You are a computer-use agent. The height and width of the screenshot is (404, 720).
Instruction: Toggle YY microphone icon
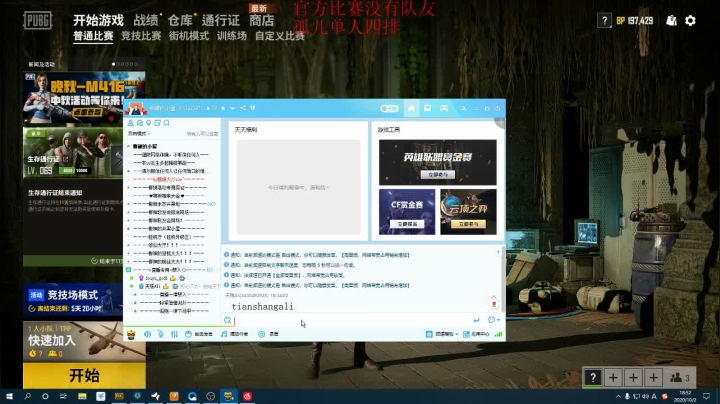[x=161, y=334]
